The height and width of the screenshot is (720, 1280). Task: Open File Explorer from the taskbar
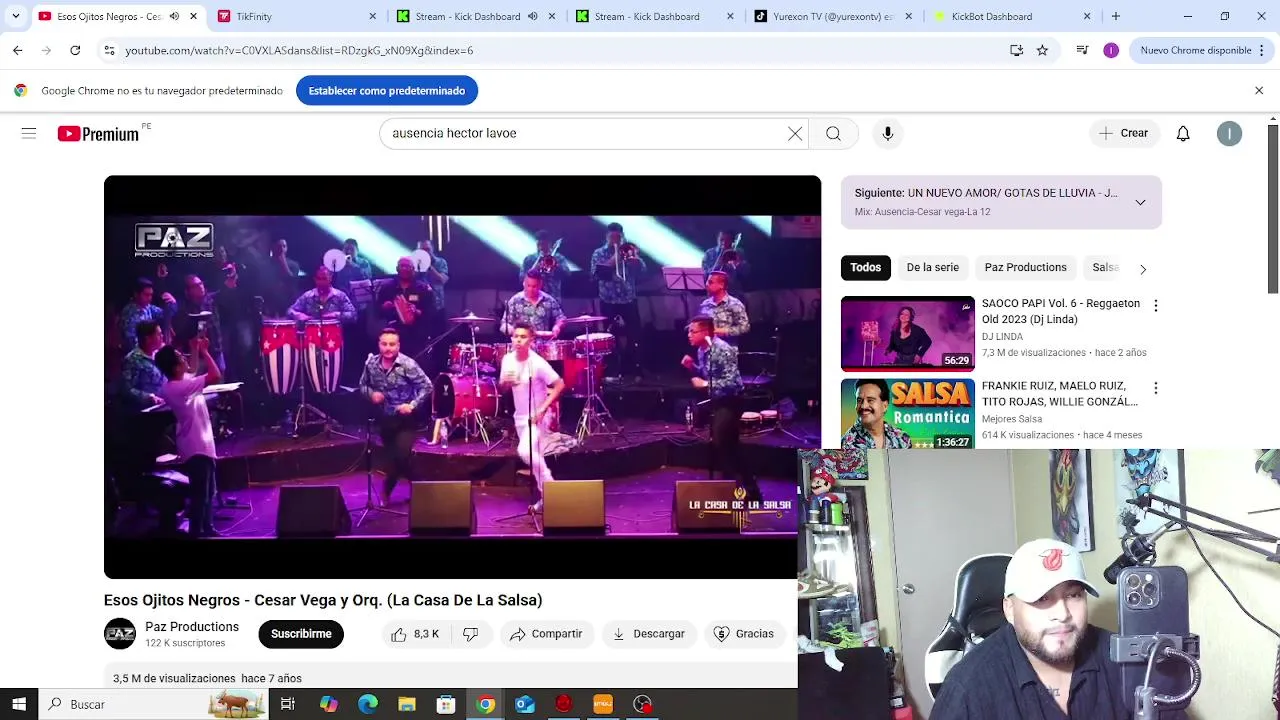pyautogui.click(x=406, y=704)
